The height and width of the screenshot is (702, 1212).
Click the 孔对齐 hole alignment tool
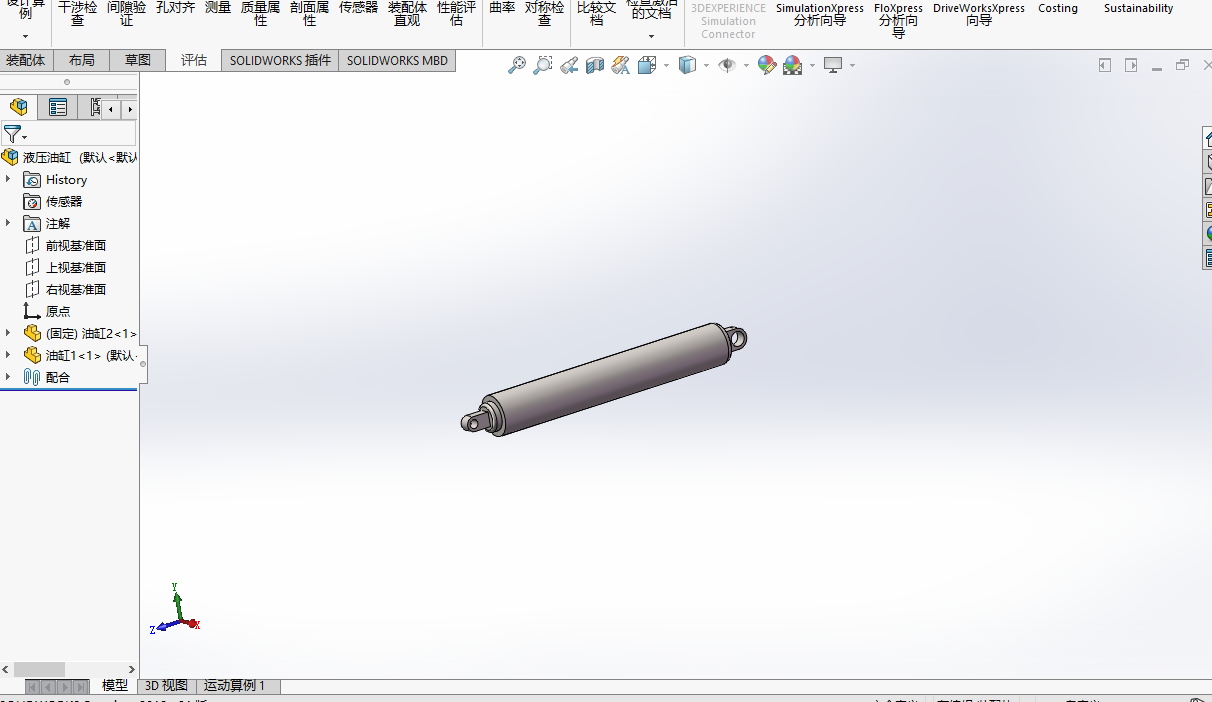point(175,8)
